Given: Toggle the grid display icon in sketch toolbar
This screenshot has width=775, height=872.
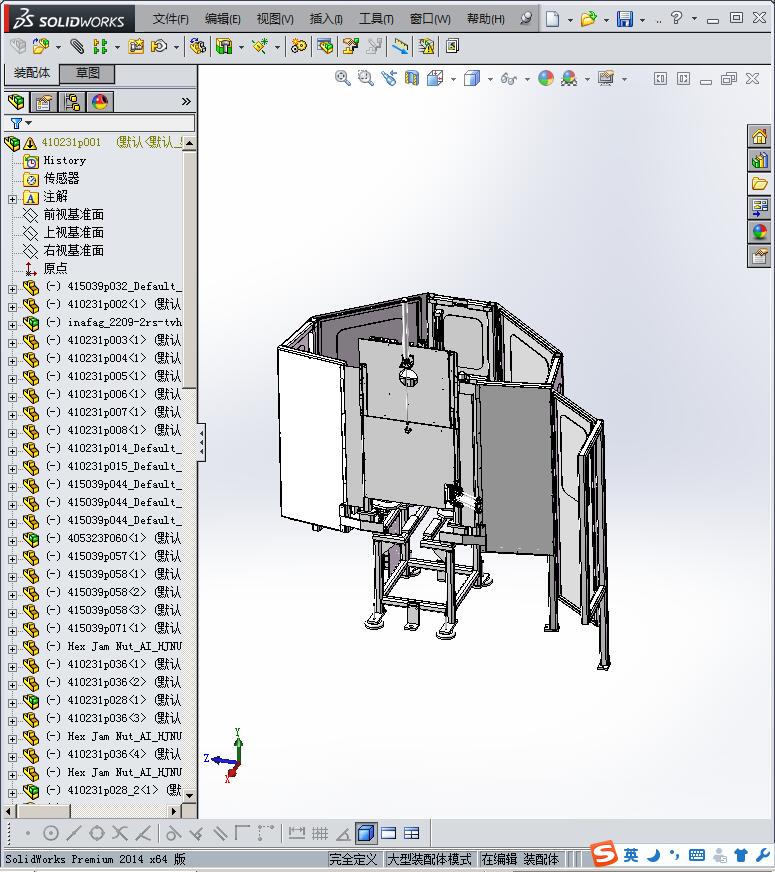Looking at the screenshot, I should click(320, 833).
